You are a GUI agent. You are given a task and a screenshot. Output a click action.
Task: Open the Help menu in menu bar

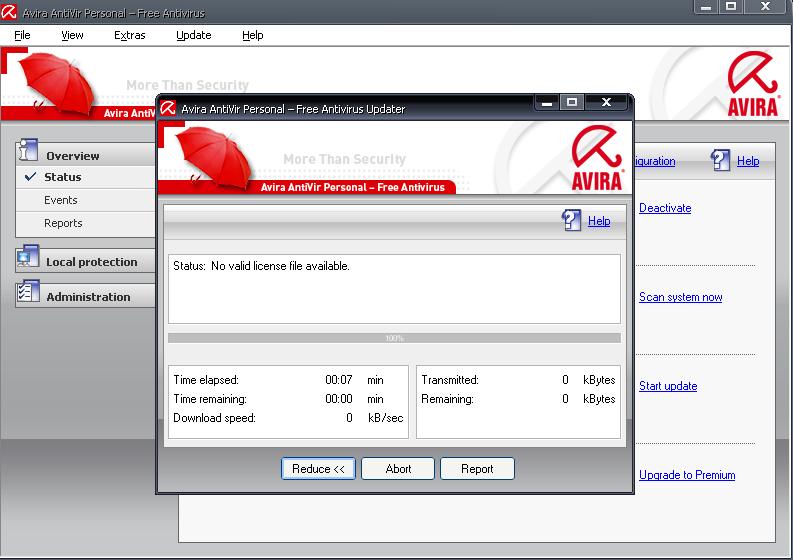click(253, 35)
